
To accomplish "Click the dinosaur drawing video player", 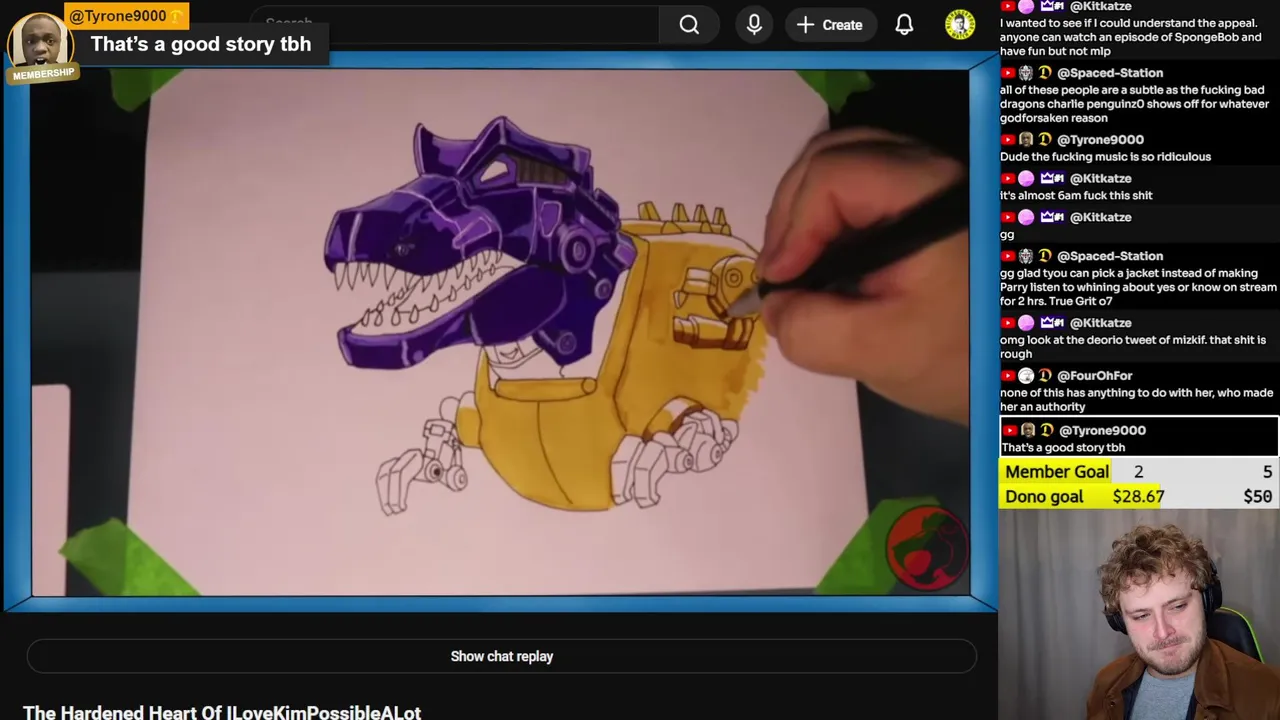I will [x=500, y=332].
